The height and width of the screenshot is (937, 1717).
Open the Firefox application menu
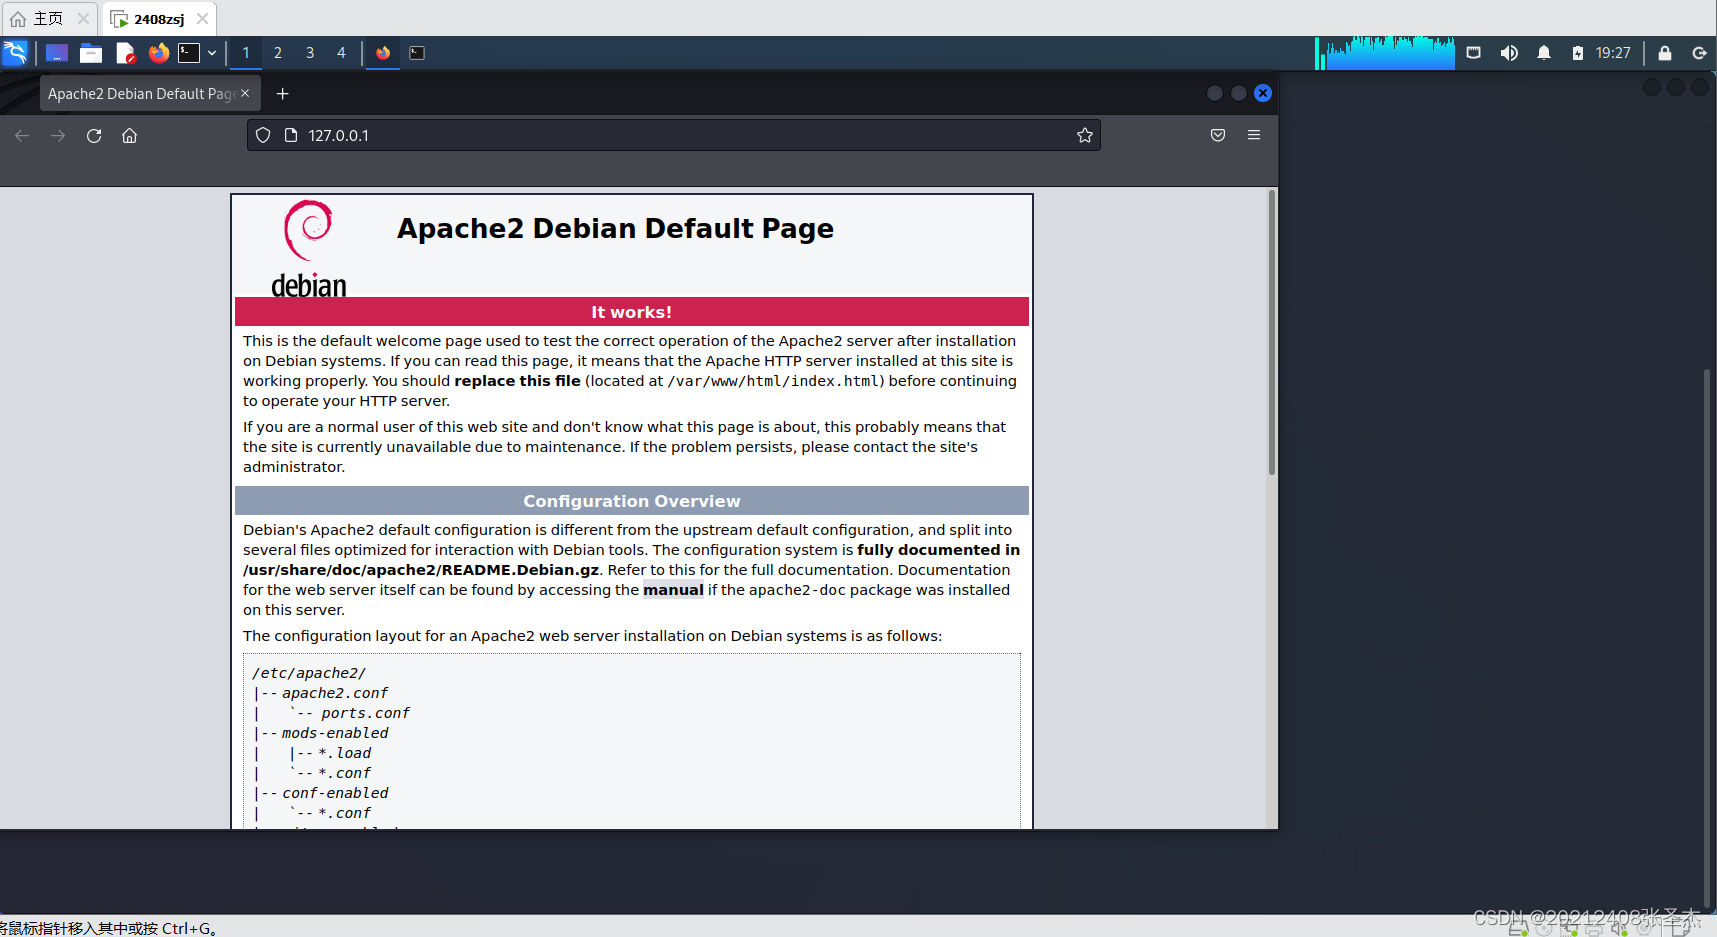pos(1254,135)
